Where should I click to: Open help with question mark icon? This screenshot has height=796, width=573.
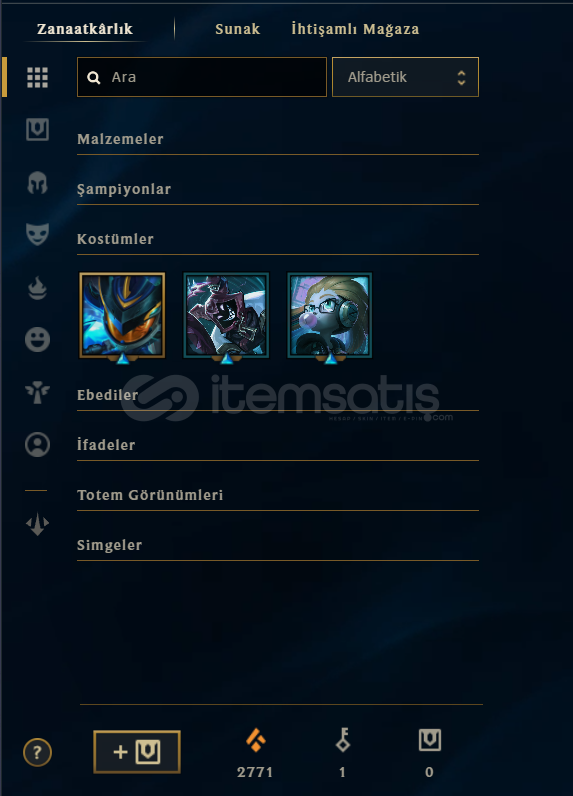(x=38, y=752)
